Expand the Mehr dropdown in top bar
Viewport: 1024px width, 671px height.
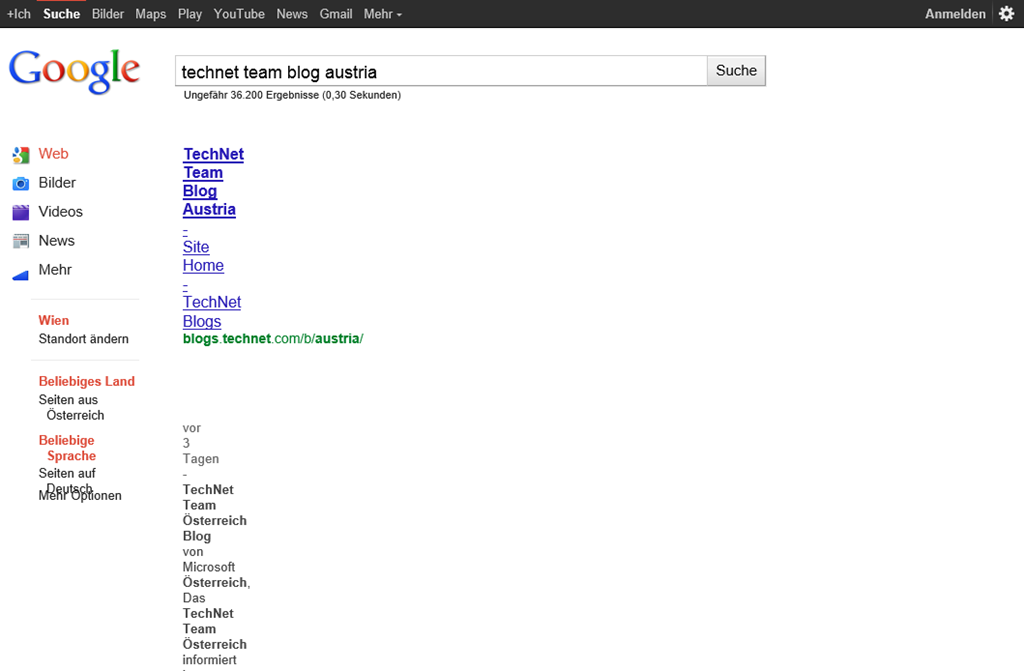[x=382, y=14]
